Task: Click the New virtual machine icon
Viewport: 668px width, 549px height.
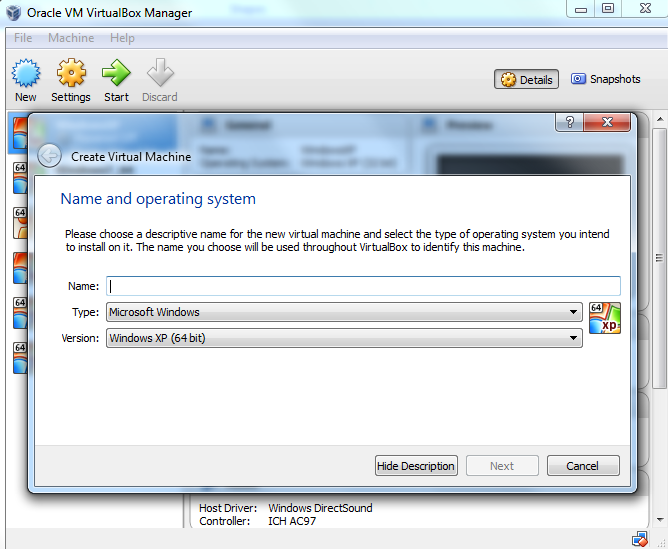Action: click(x=26, y=76)
